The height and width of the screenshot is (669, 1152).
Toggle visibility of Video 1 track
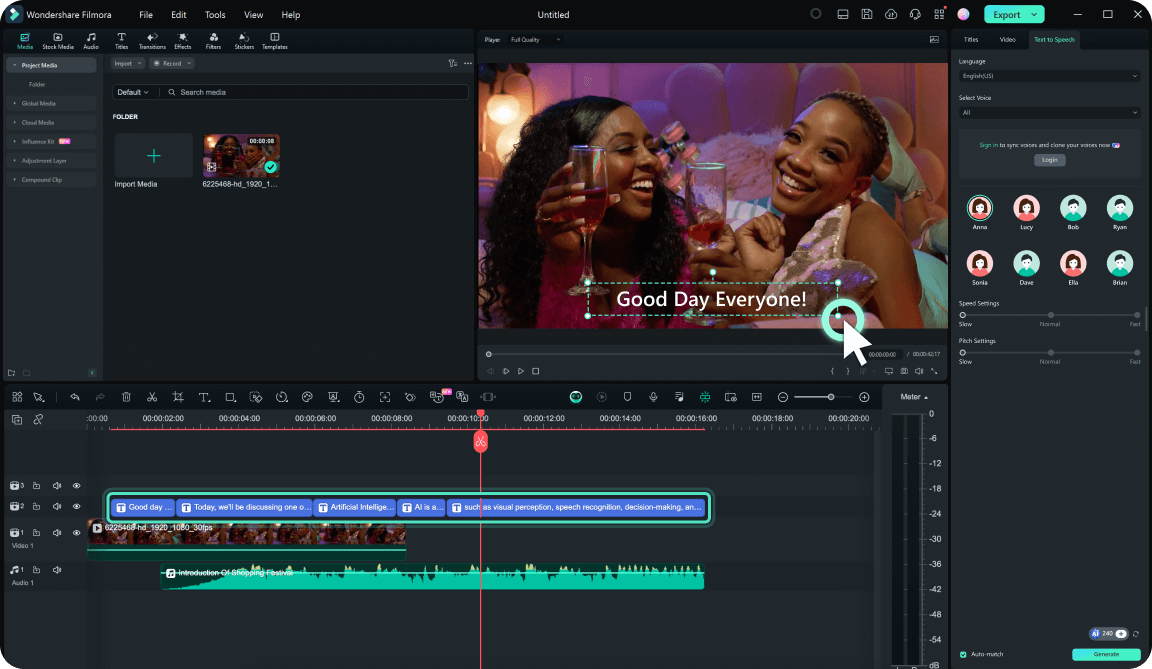(x=76, y=533)
